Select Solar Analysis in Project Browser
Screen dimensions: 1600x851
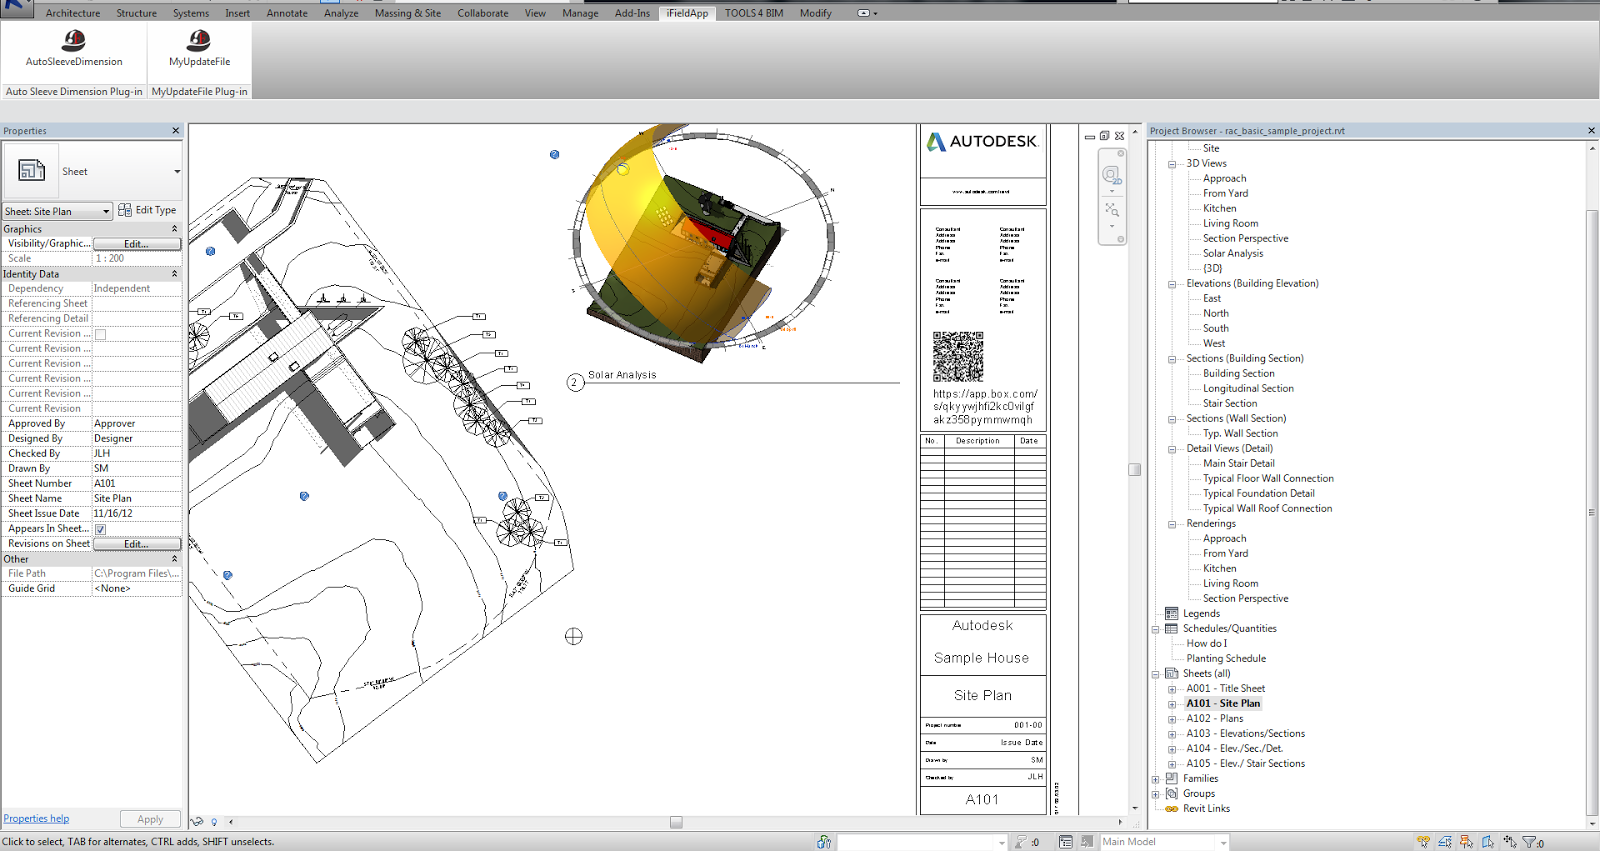(1232, 254)
